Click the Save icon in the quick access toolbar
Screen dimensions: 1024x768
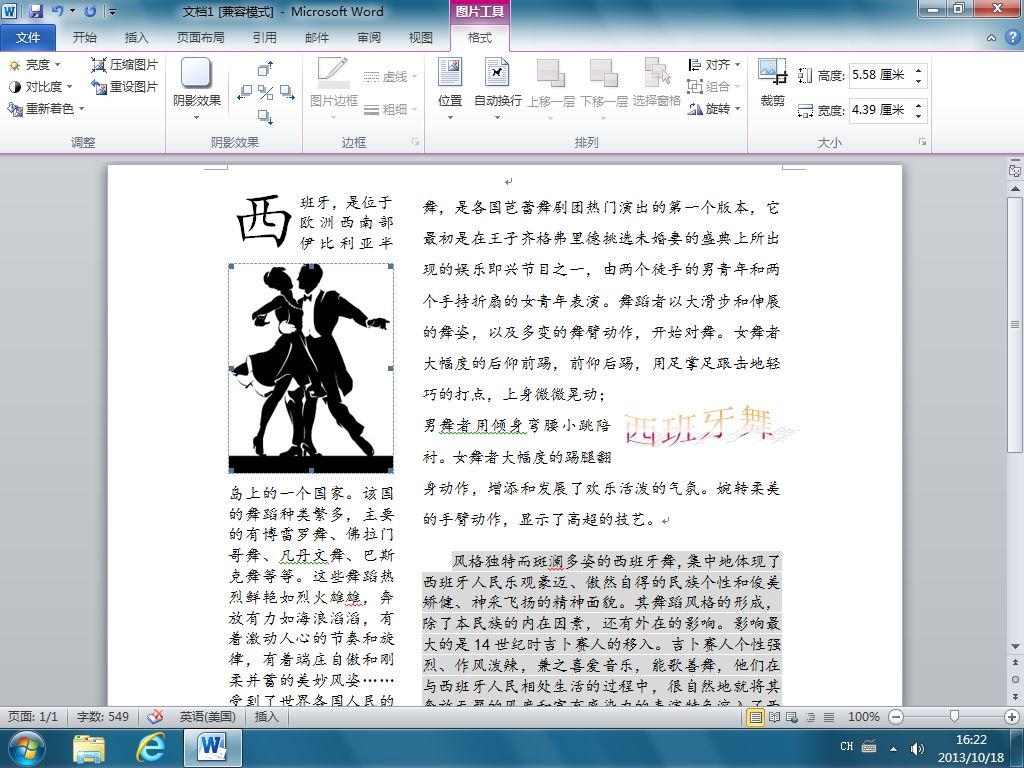pos(35,10)
